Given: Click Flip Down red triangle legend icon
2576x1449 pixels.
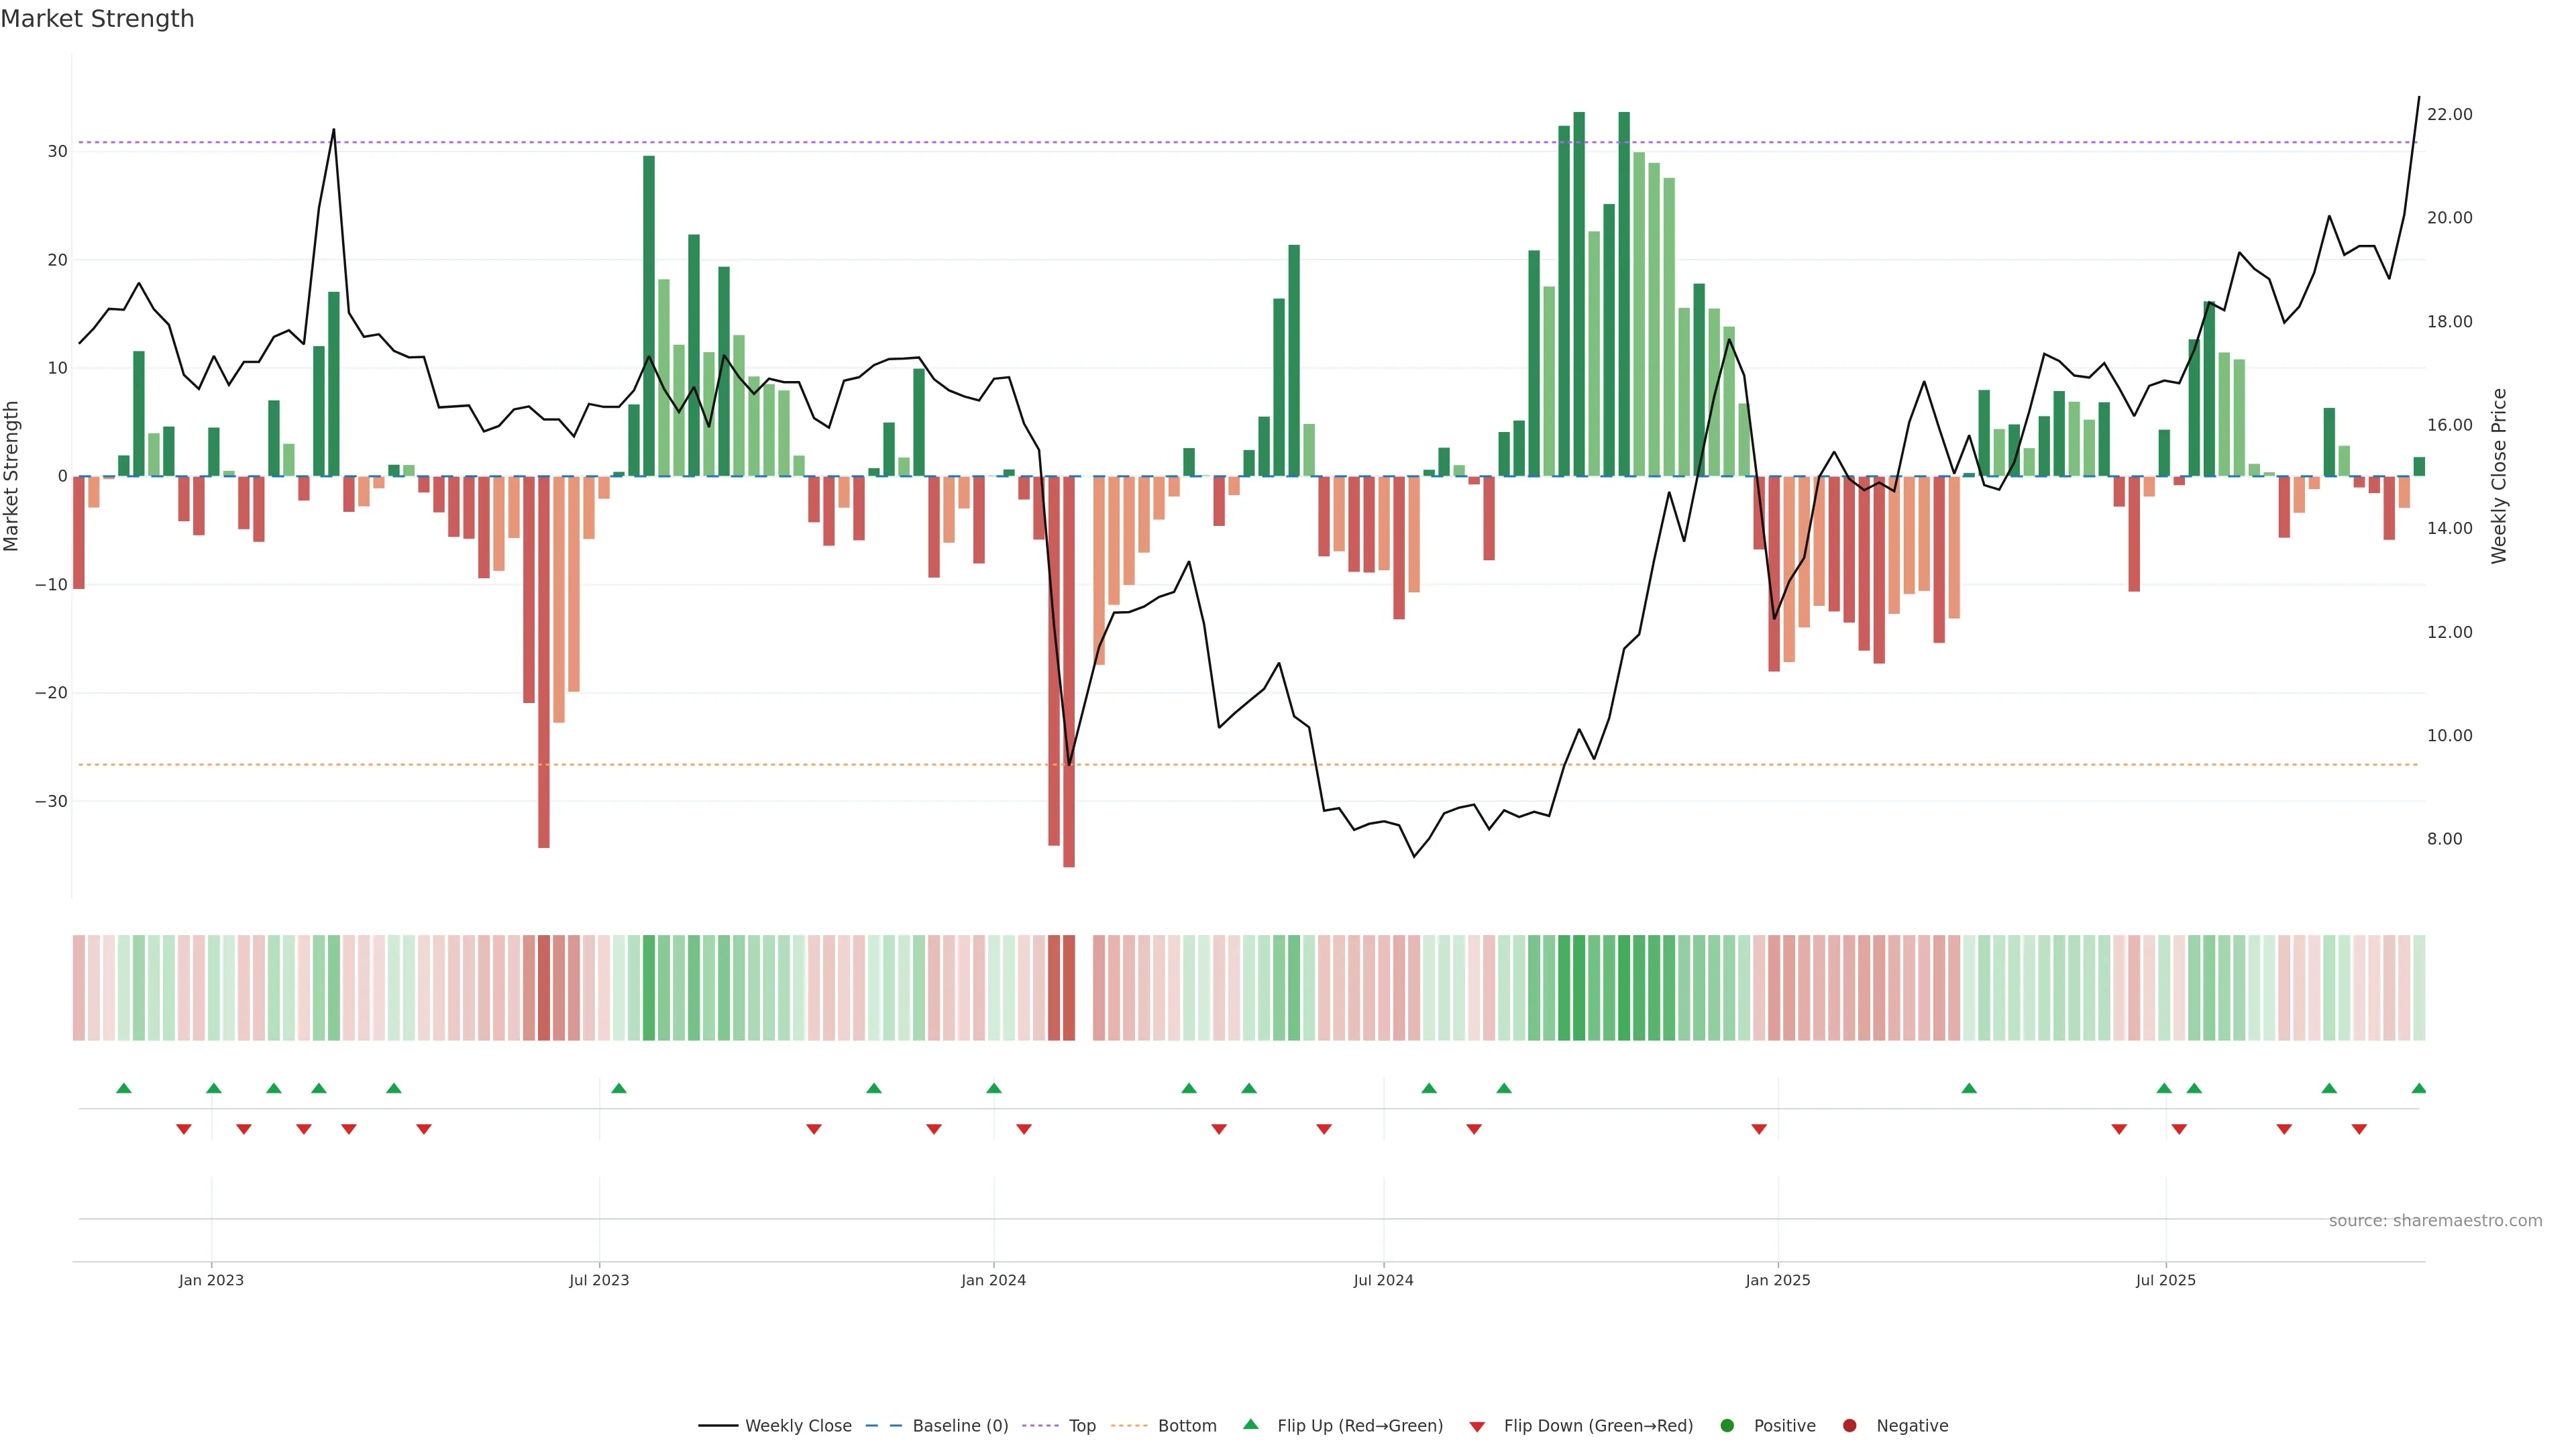Looking at the screenshot, I should tap(1477, 1427).
